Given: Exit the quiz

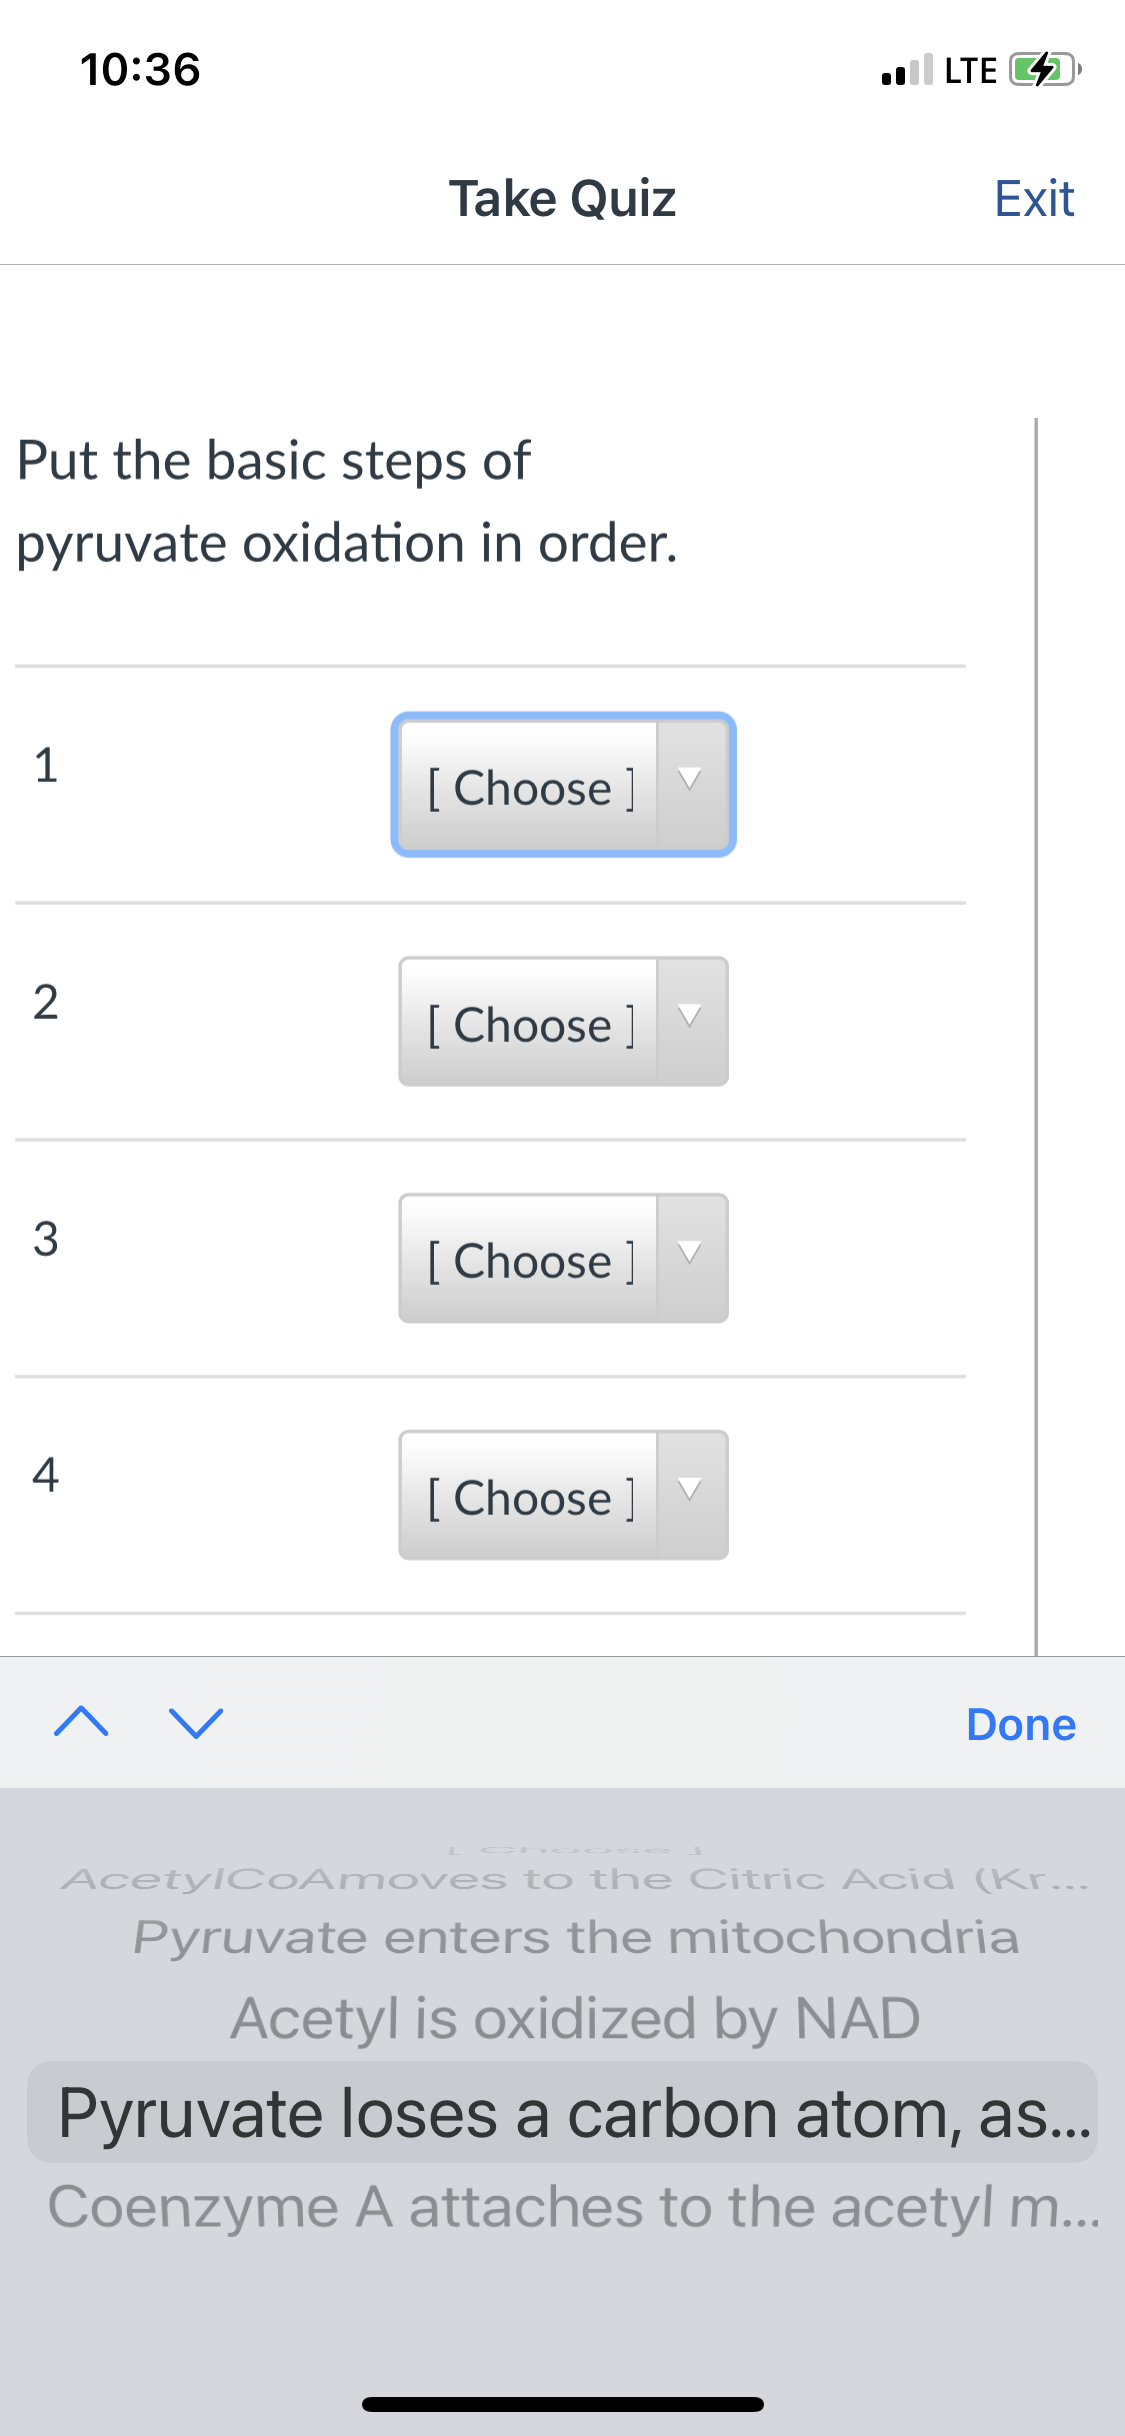Looking at the screenshot, I should point(1034,198).
